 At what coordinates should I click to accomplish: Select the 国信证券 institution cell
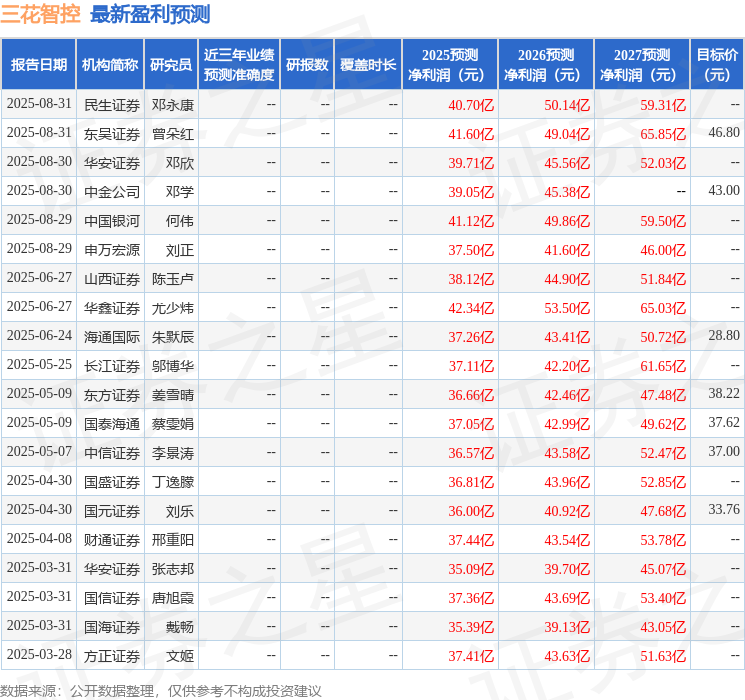[x=112, y=598]
